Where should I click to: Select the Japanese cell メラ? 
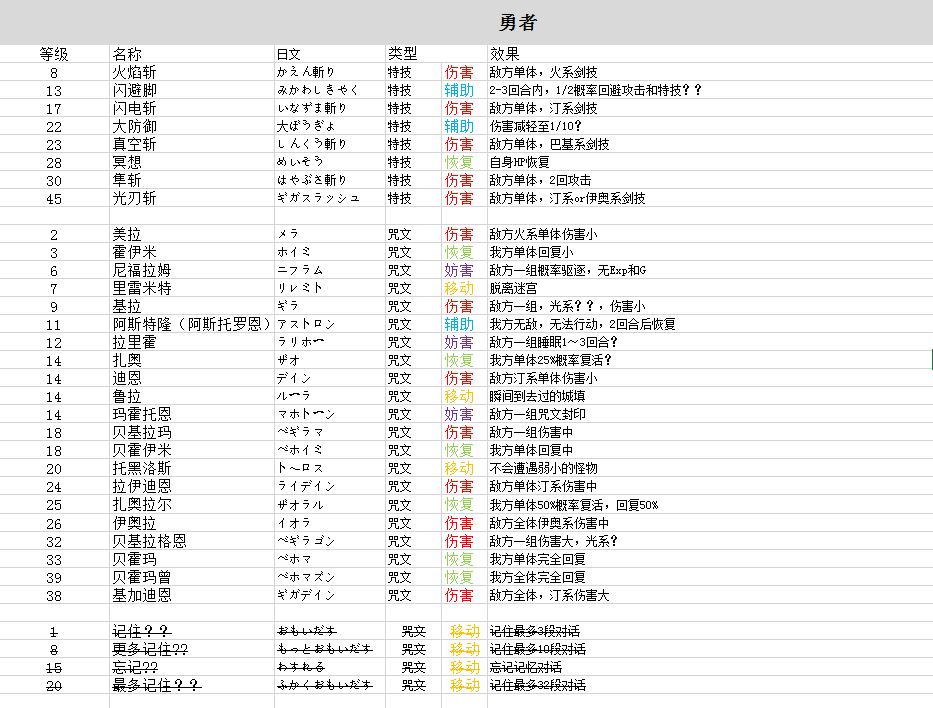(x=288, y=234)
